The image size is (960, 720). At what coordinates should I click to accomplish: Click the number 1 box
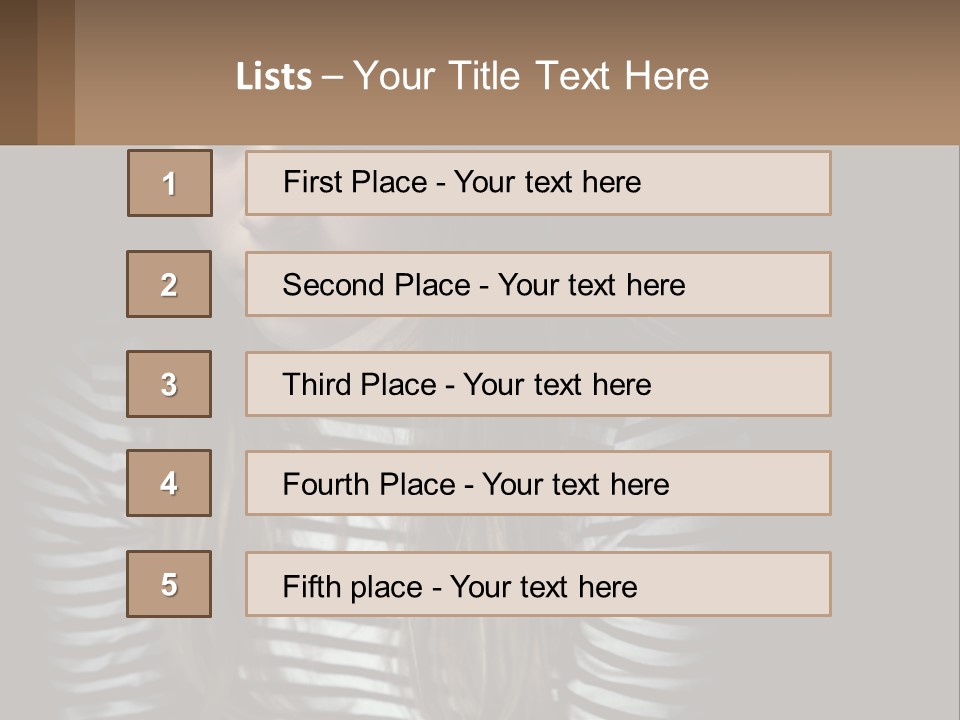tap(169, 183)
